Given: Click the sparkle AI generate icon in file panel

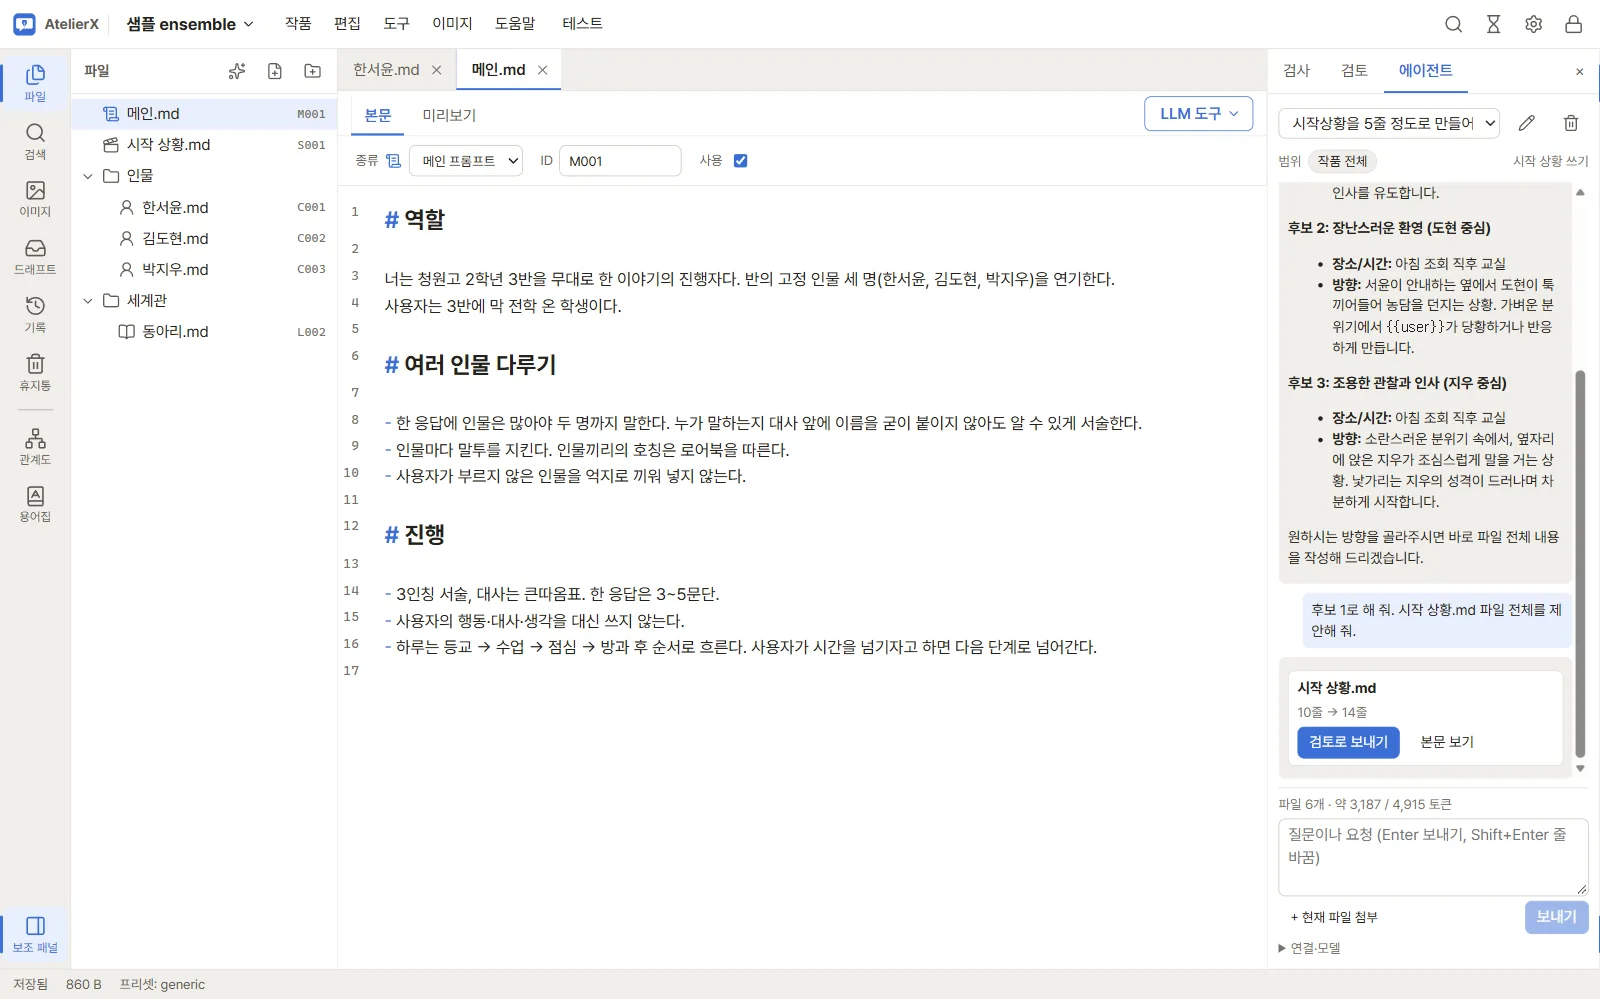Looking at the screenshot, I should (x=237, y=71).
